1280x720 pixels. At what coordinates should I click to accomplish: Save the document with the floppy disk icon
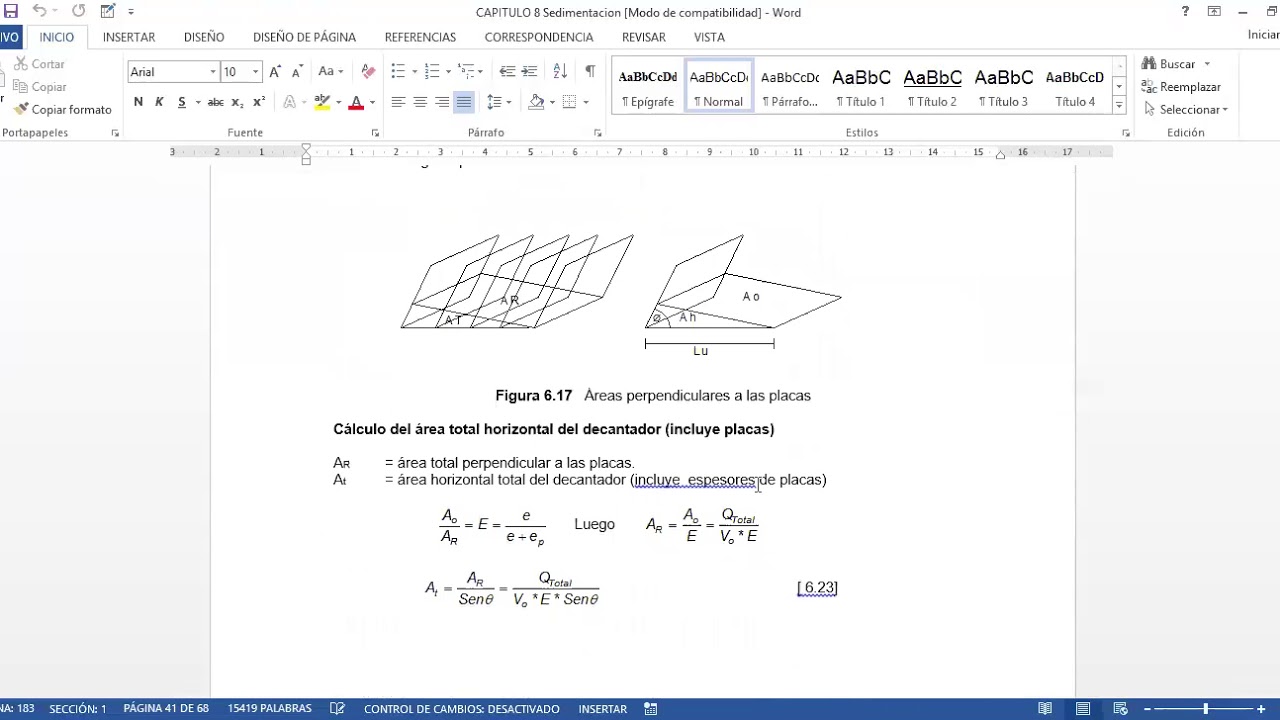[x=11, y=11]
